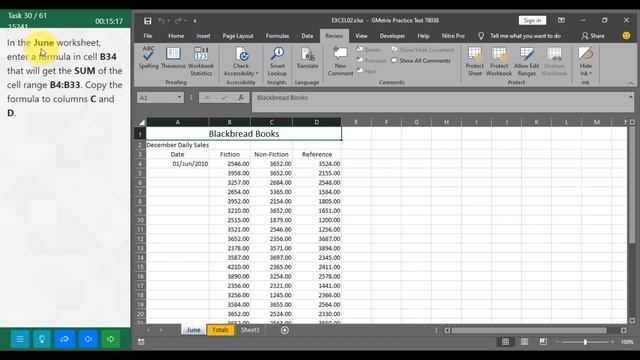Add a New Comment
Image resolution: width=640 pixels, height=360 pixels.
(340, 61)
